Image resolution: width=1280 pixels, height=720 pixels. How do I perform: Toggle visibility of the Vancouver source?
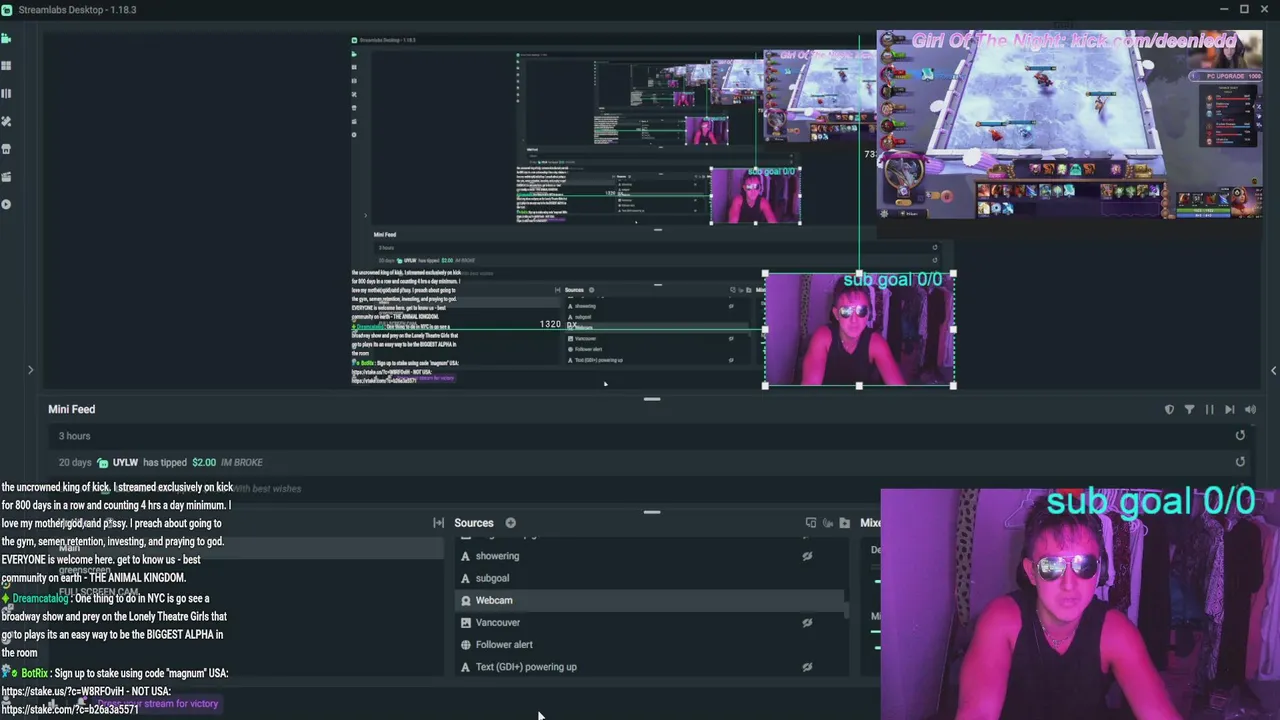pos(807,622)
